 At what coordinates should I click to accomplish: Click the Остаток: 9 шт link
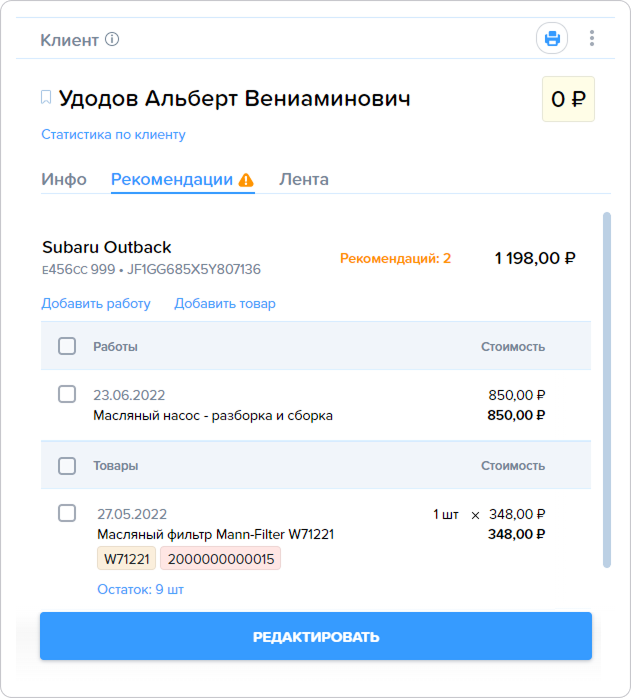tap(140, 590)
